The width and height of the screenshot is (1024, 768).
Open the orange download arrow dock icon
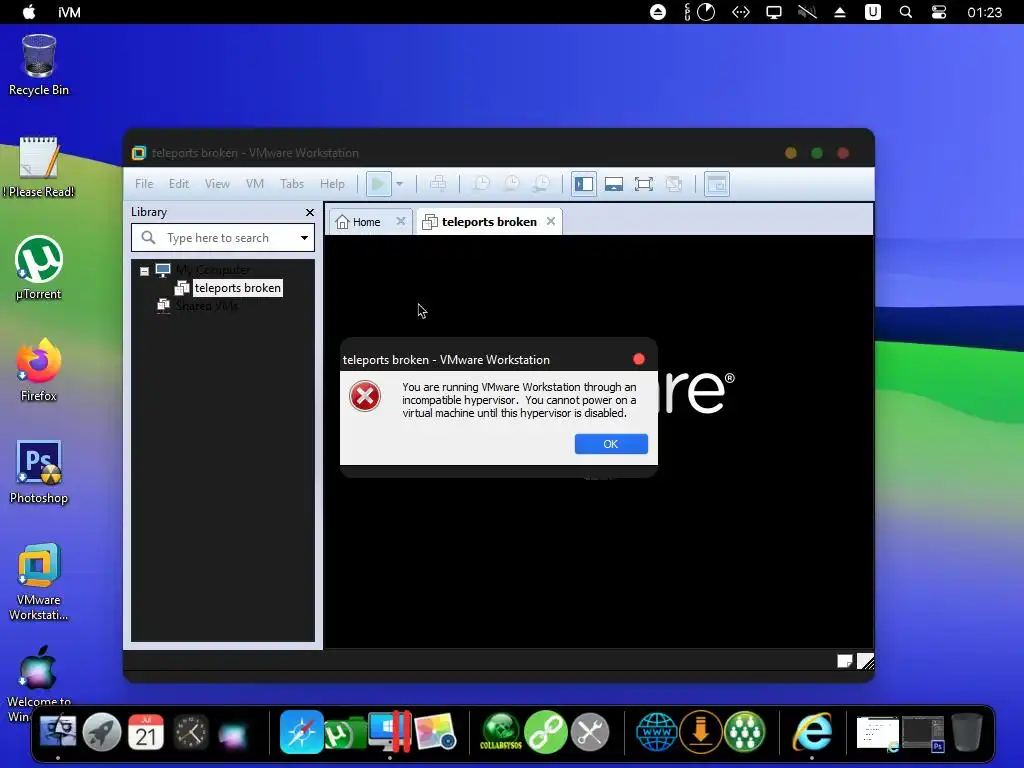point(701,733)
